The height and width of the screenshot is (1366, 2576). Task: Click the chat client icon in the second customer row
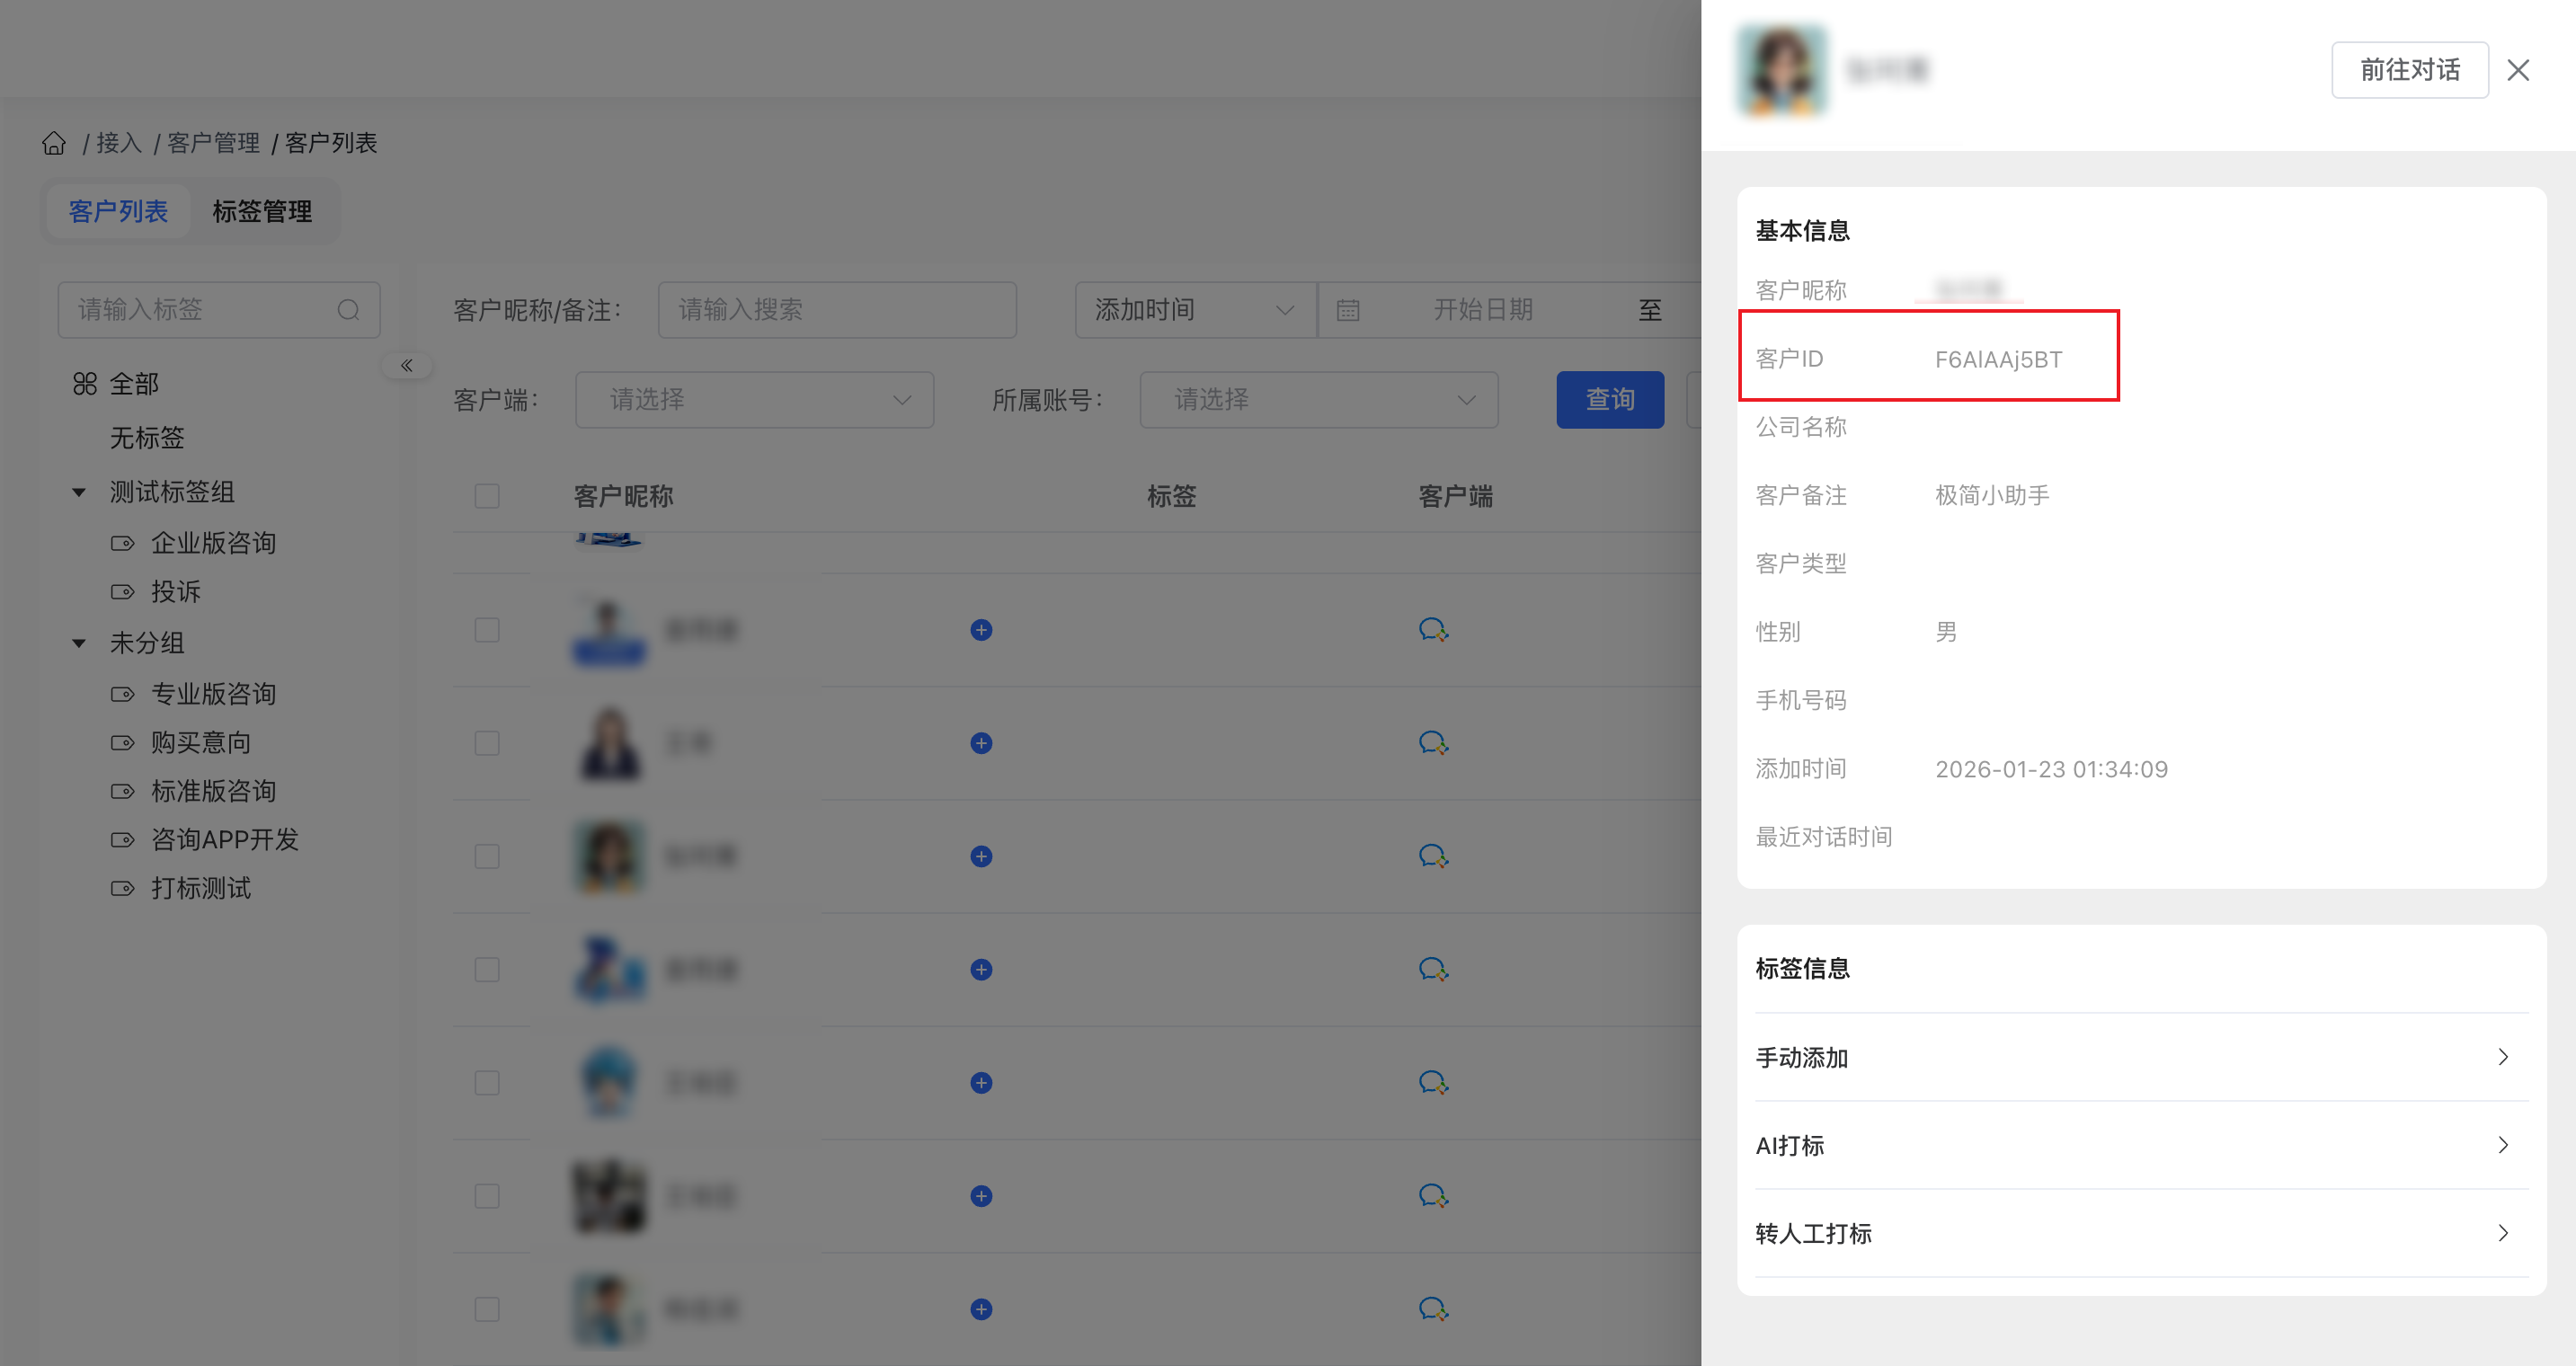[x=1433, y=743]
